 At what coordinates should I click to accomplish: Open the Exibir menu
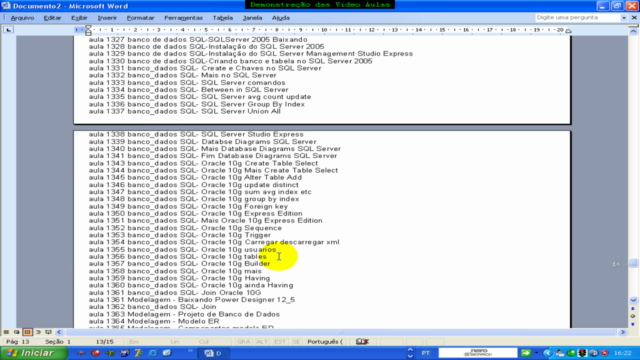pos(79,18)
